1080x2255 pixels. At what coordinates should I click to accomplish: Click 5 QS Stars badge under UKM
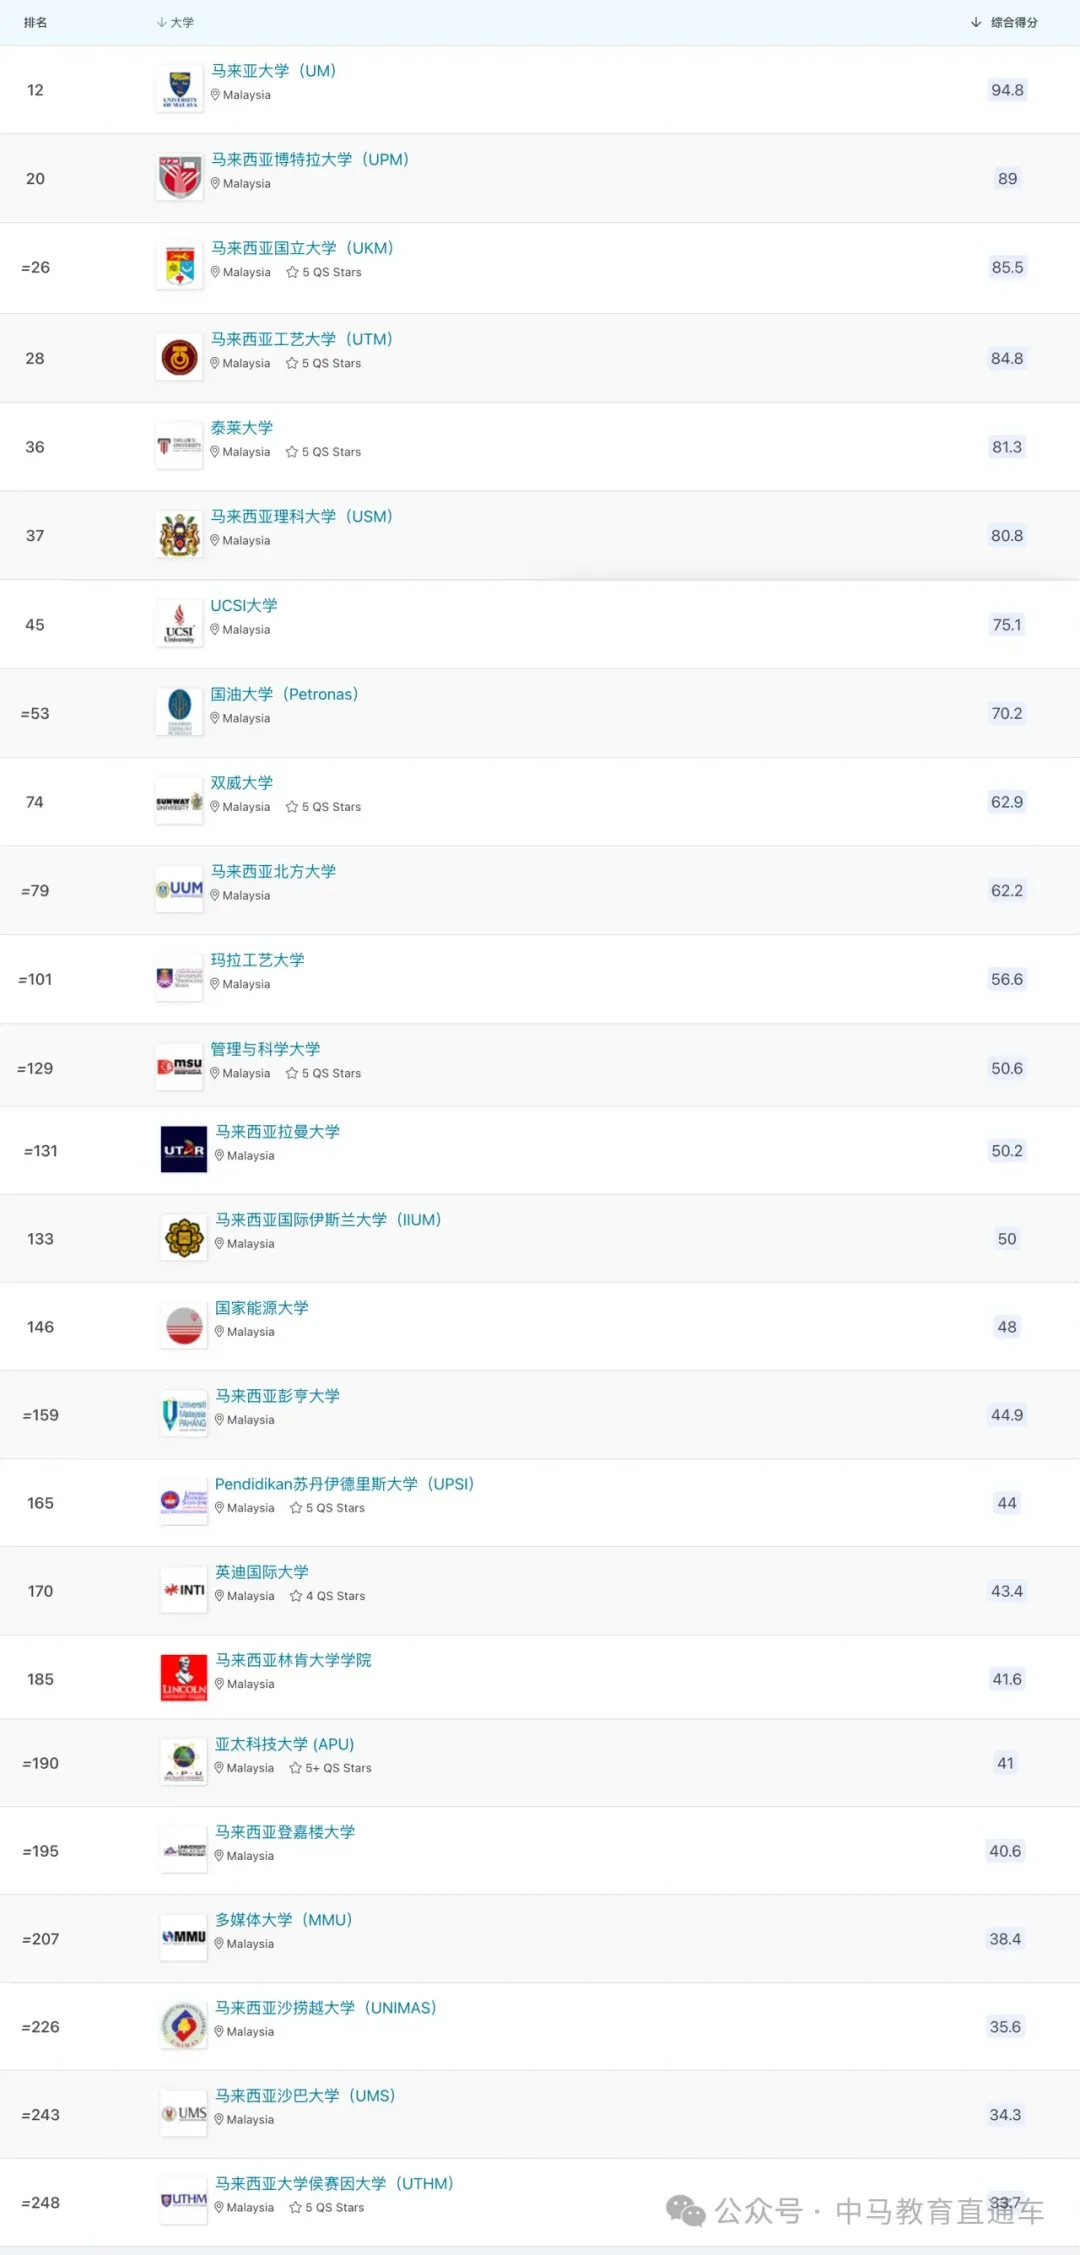click(324, 272)
